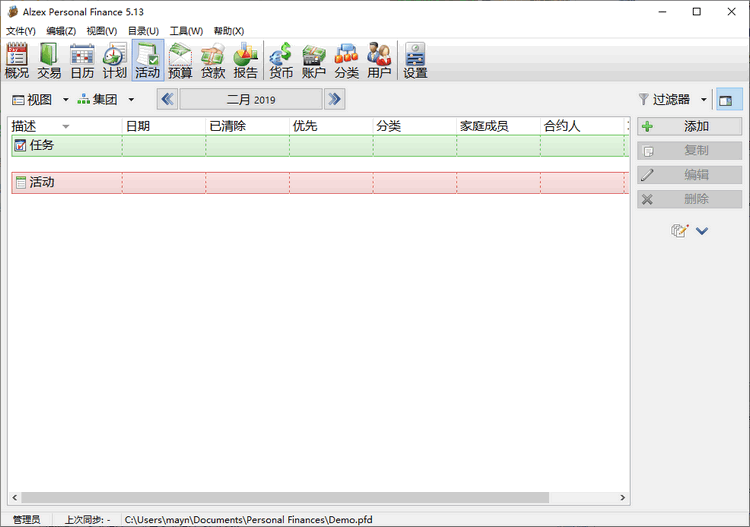This screenshot has height=527, width=750.
Task: Open the 目录(U) menu
Action: click(x=143, y=31)
